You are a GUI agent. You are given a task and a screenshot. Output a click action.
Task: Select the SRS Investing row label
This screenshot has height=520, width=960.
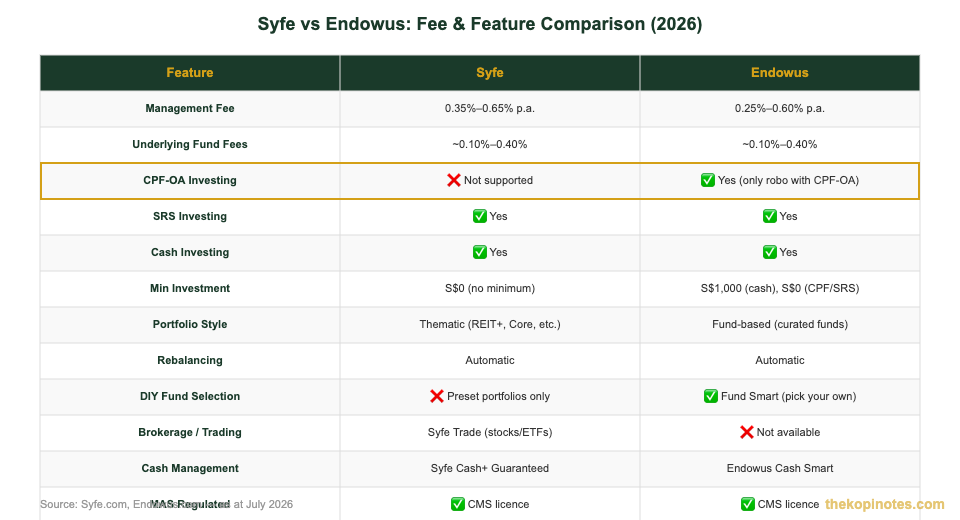(190, 216)
